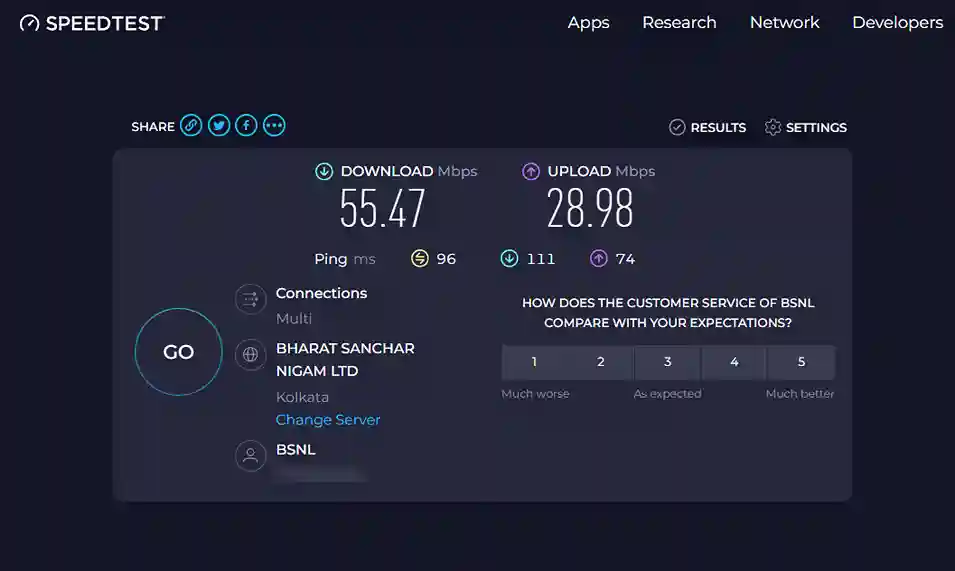Start the test with GO button
Image resolution: width=955 pixels, height=571 pixels.
point(178,352)
